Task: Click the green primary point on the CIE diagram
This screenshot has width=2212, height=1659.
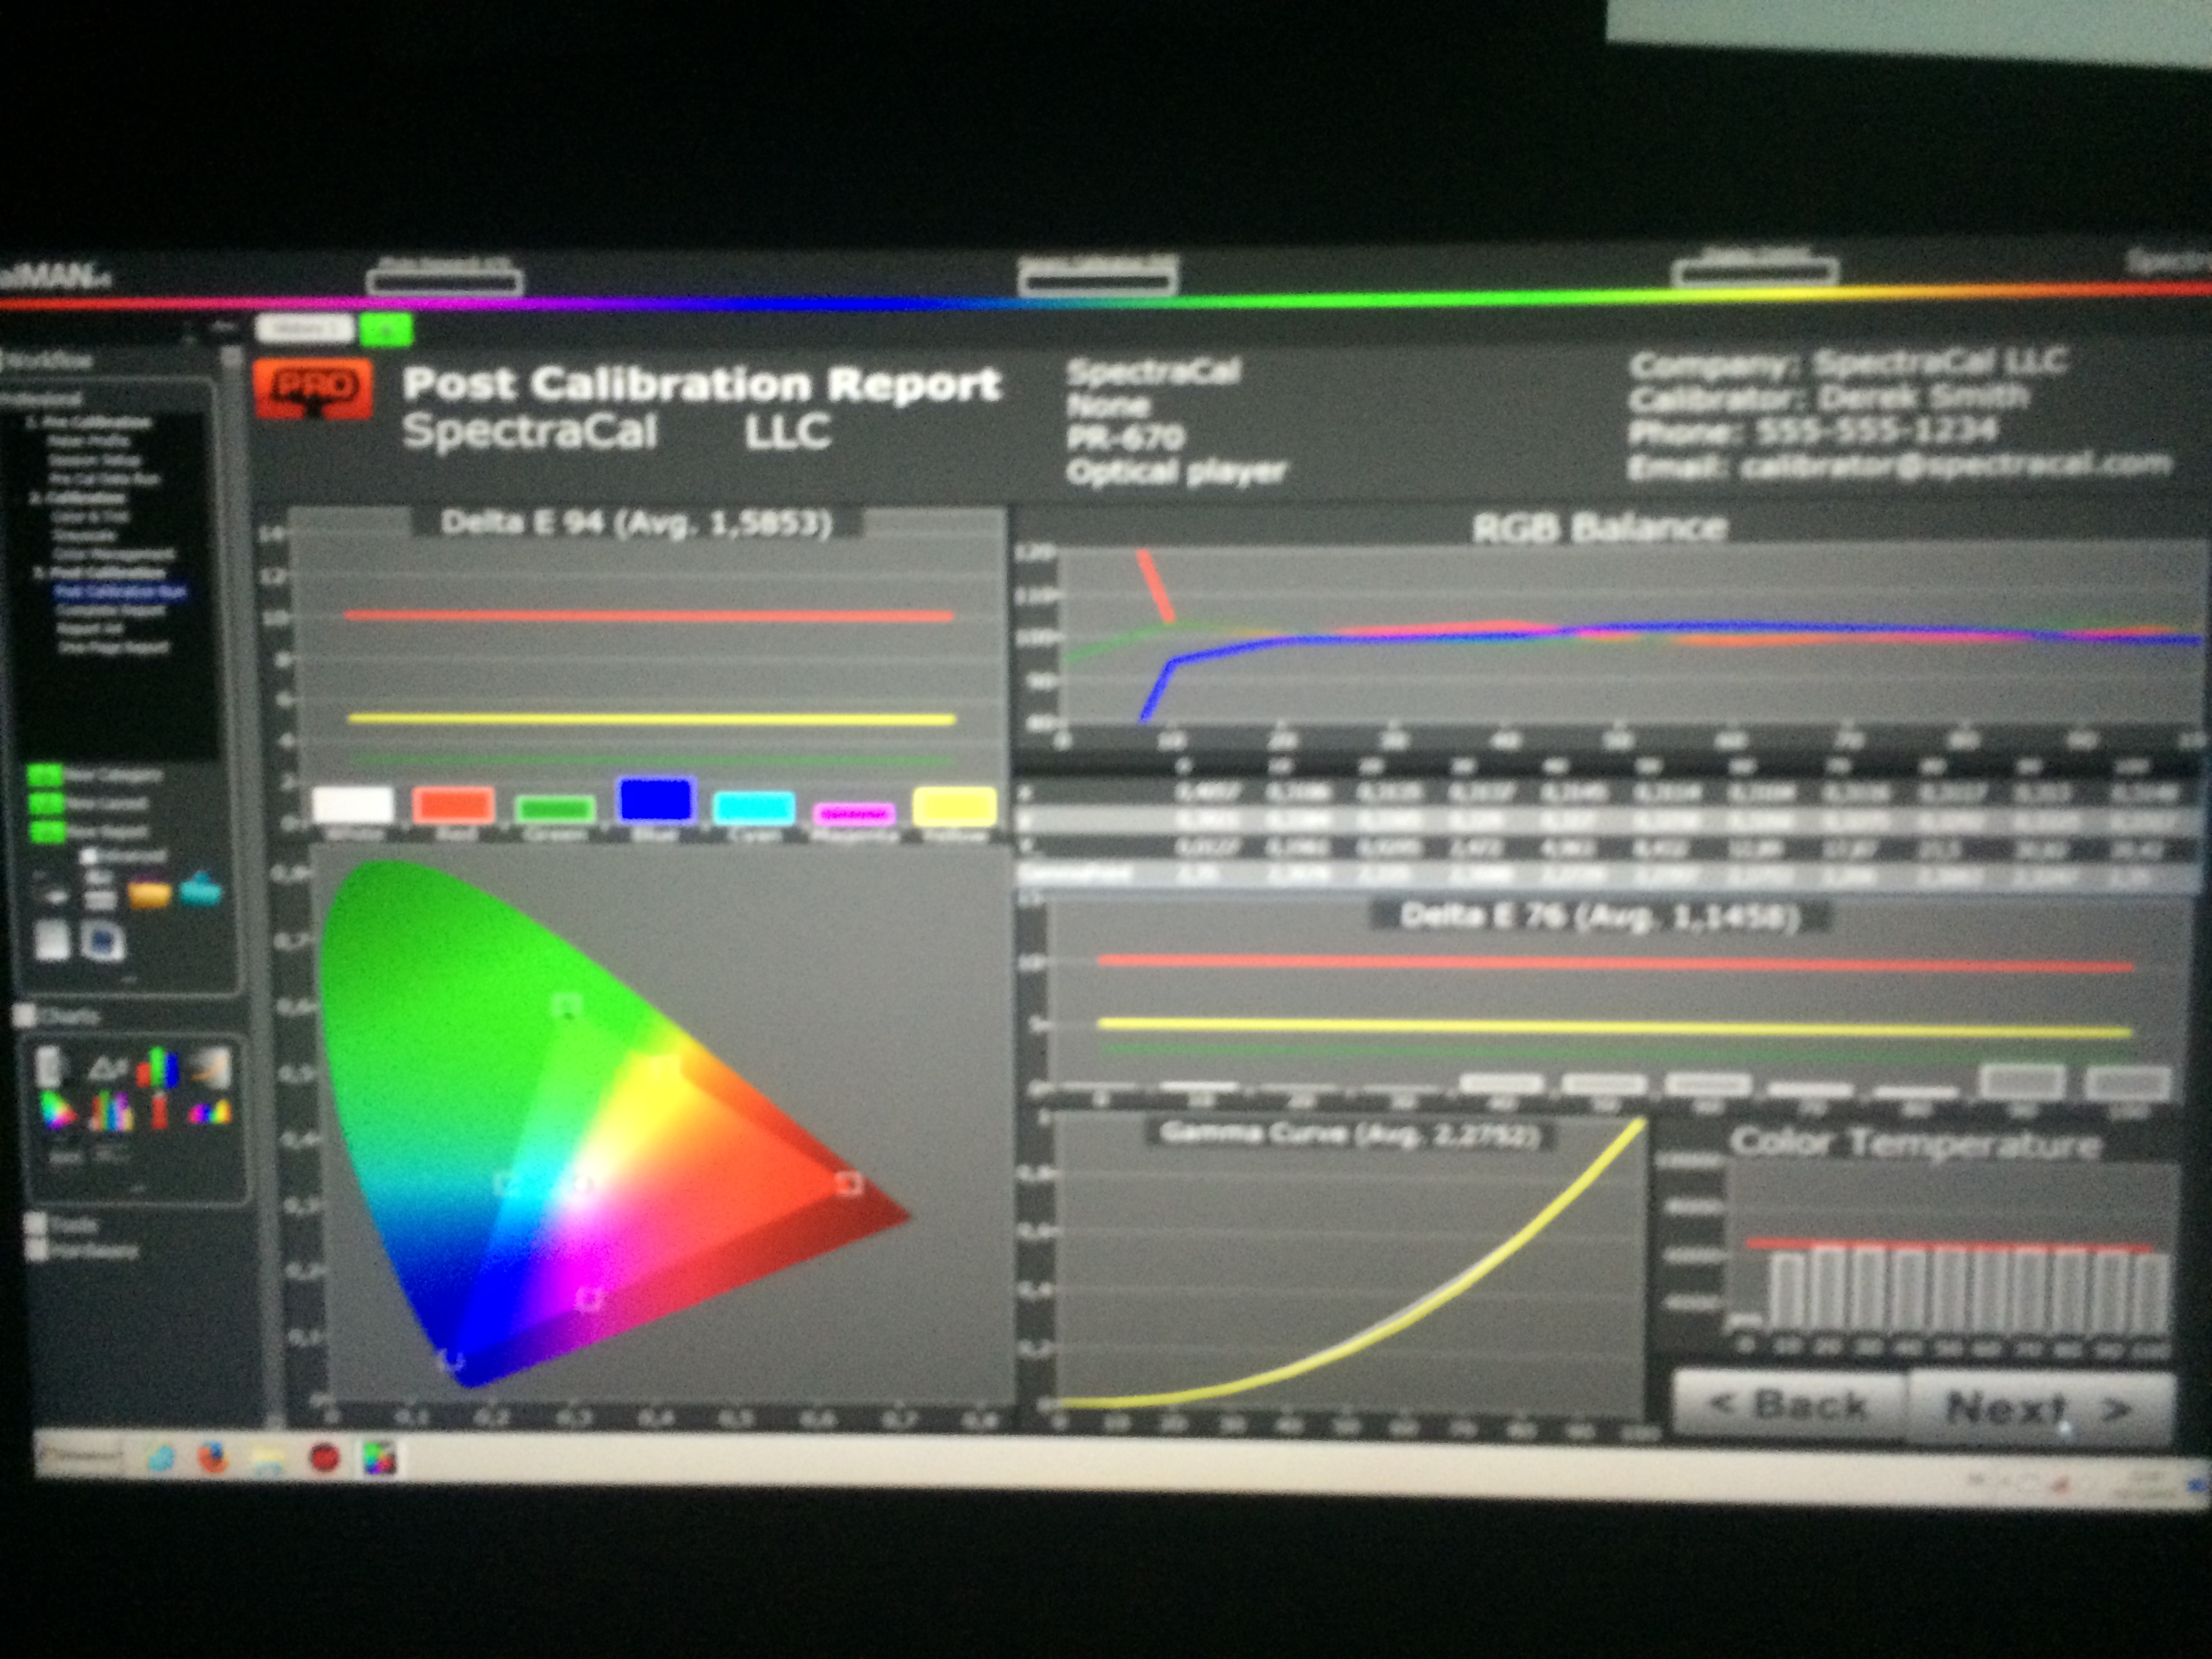Action: click(567, 1006)
